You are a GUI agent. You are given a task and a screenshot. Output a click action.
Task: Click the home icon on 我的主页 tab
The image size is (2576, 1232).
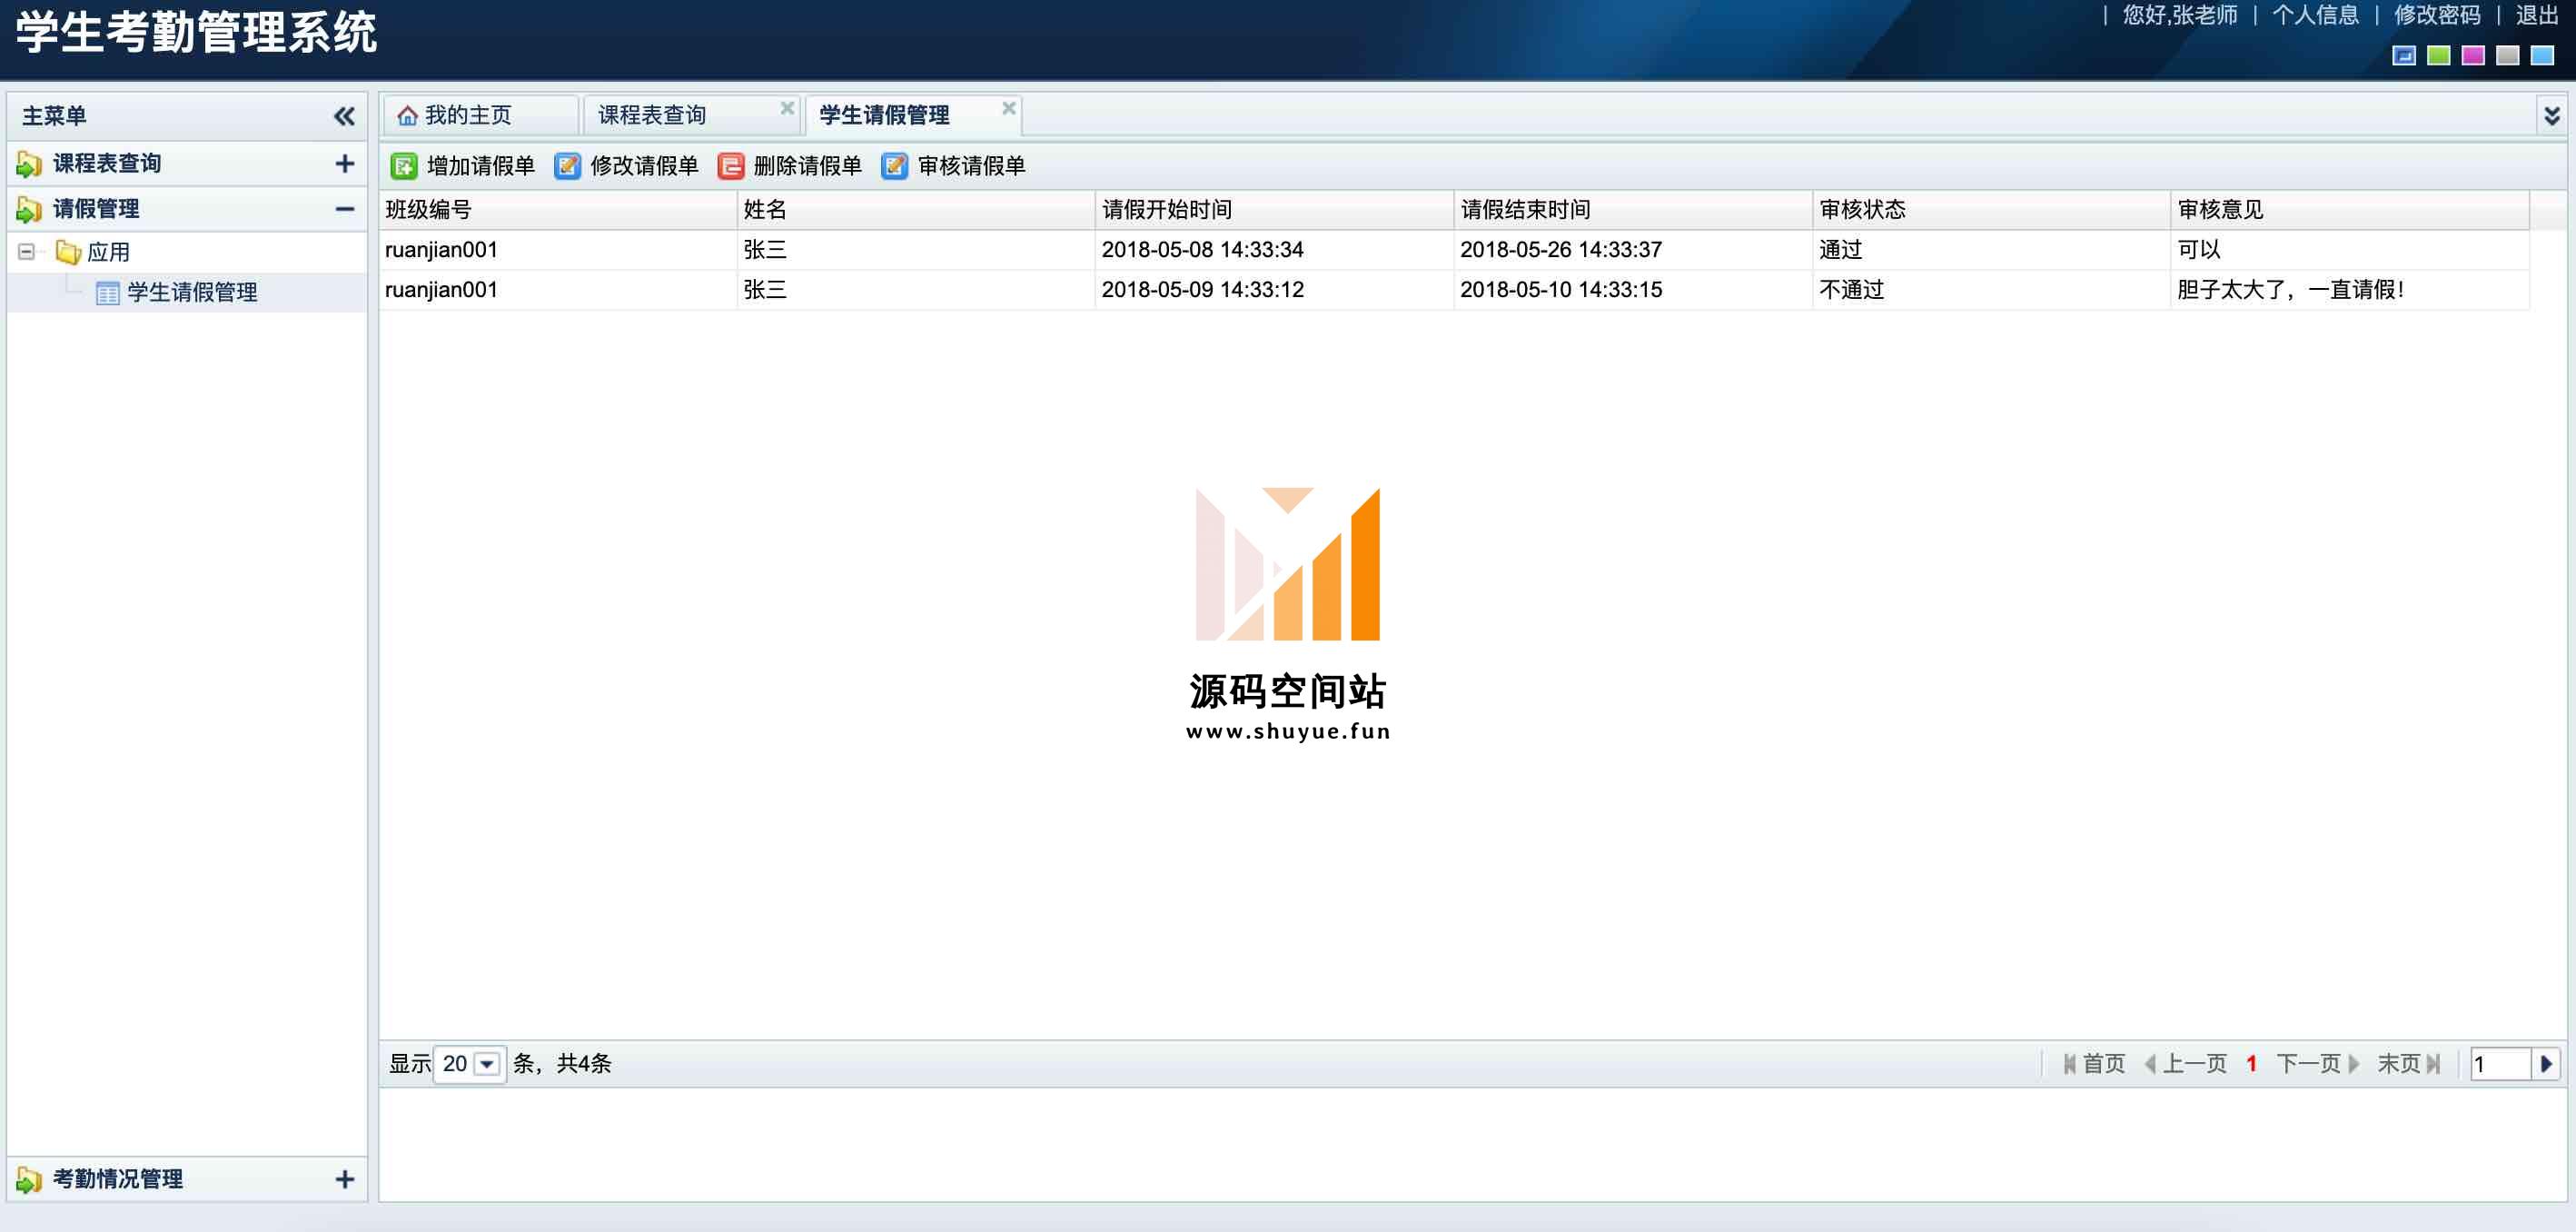(x=407, y=116)
